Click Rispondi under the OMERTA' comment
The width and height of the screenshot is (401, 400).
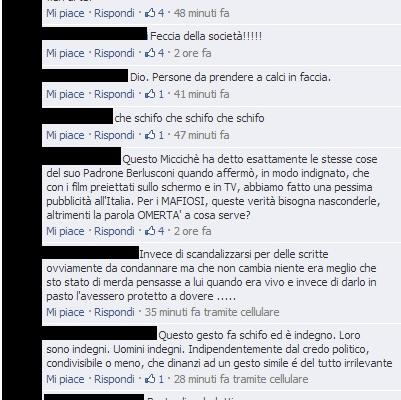[114, 231]
